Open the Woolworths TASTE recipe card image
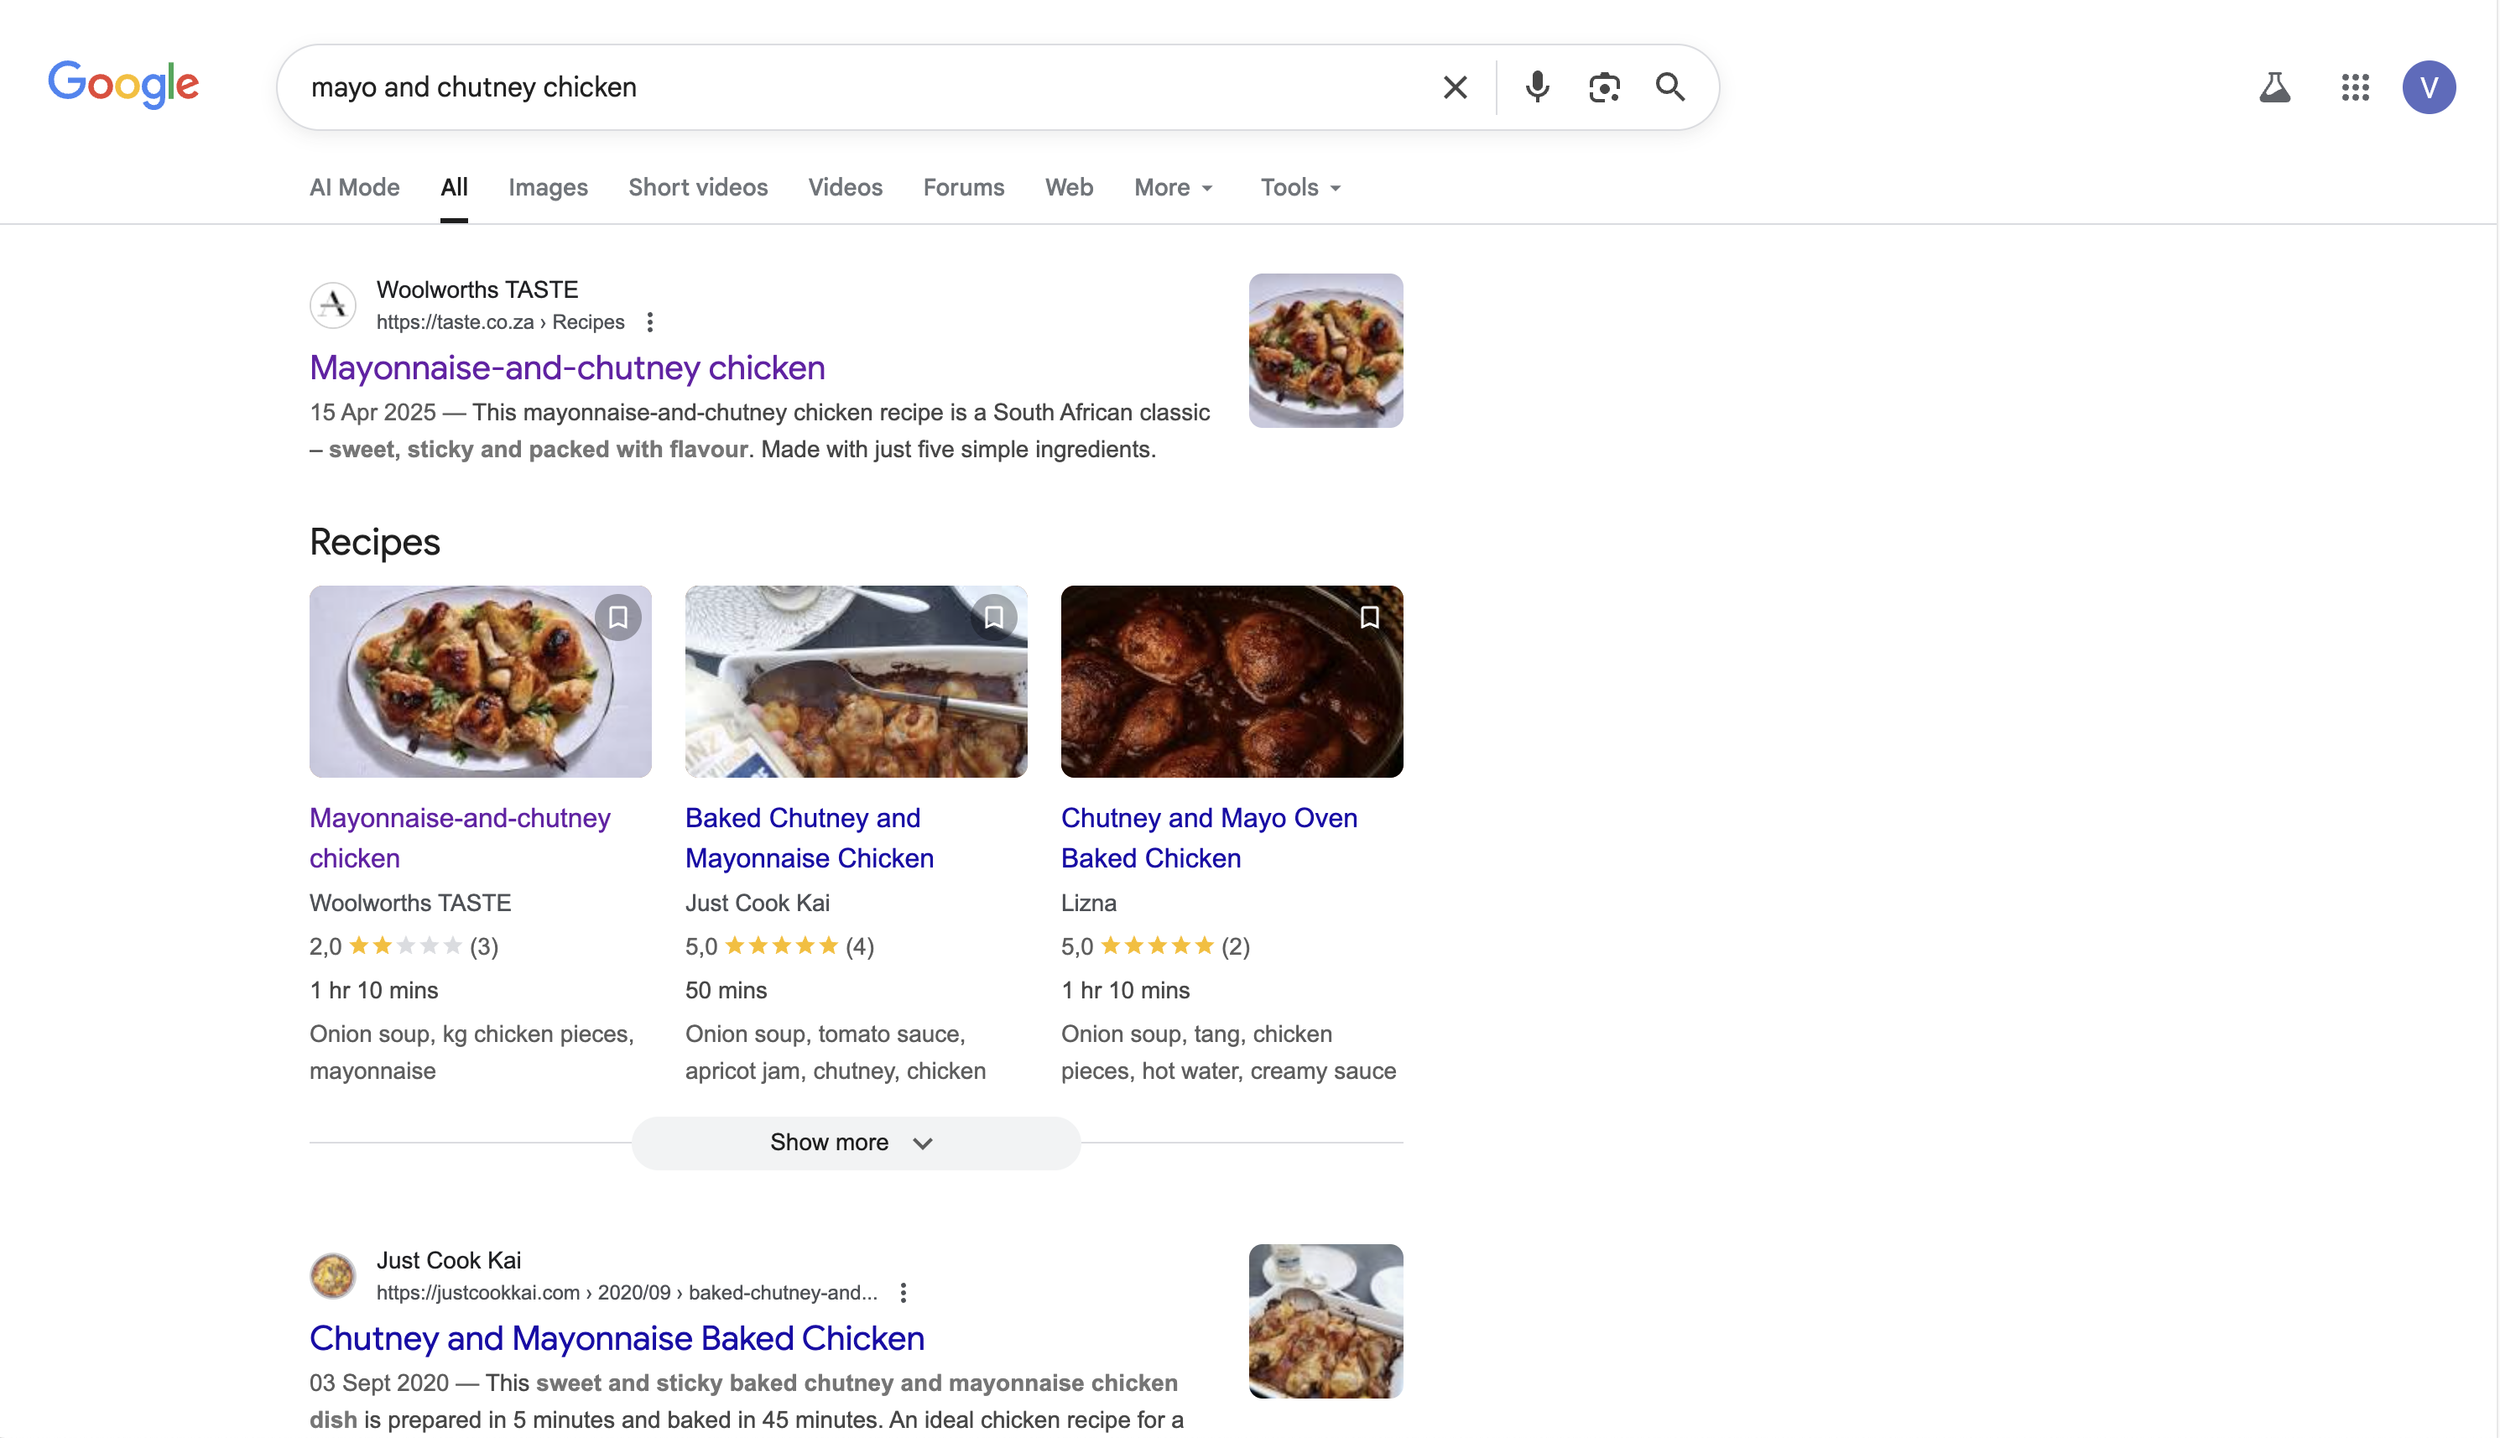The image size is (2500, 1438). [480, 682]
